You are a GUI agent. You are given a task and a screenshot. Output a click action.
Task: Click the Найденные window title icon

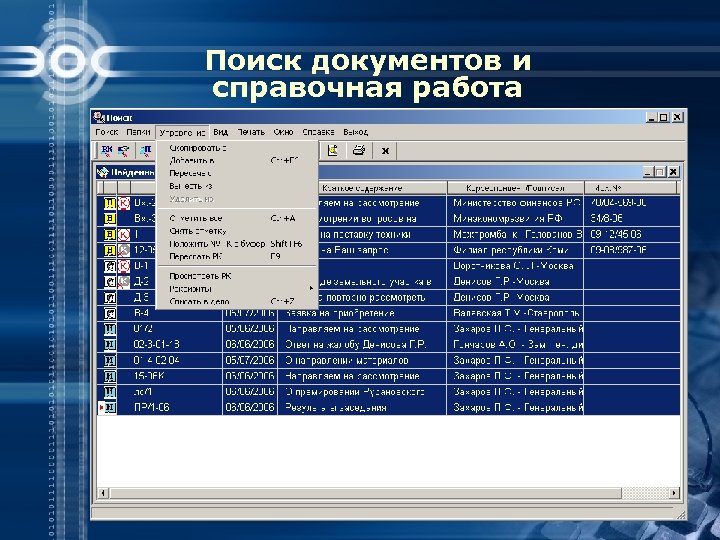tap(103, 172)
